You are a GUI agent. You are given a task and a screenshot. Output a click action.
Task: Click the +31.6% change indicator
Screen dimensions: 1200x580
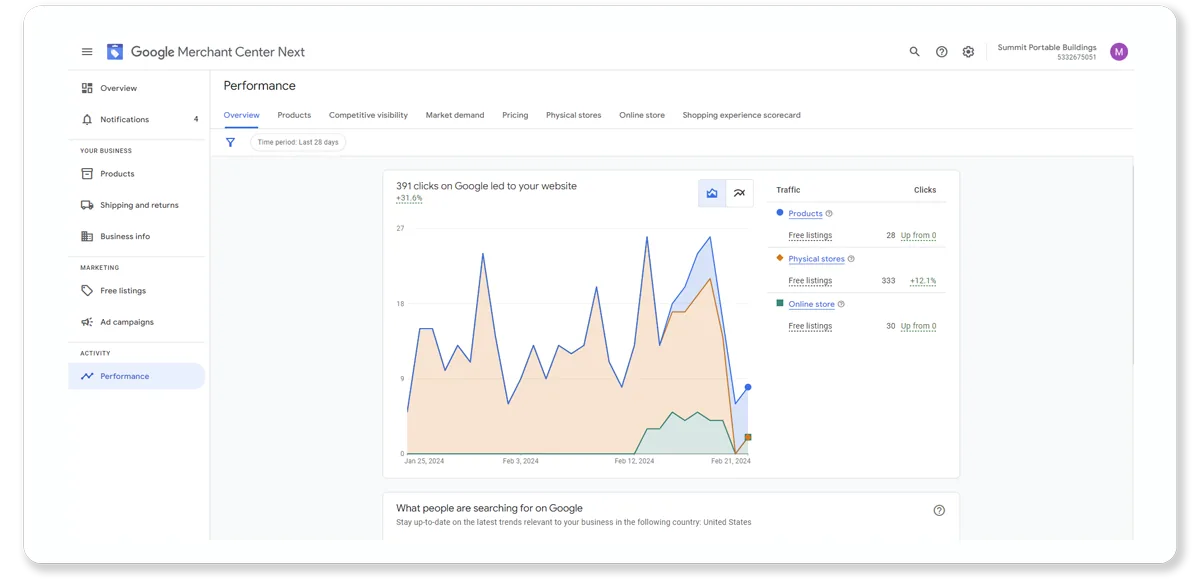coord(409,198)
